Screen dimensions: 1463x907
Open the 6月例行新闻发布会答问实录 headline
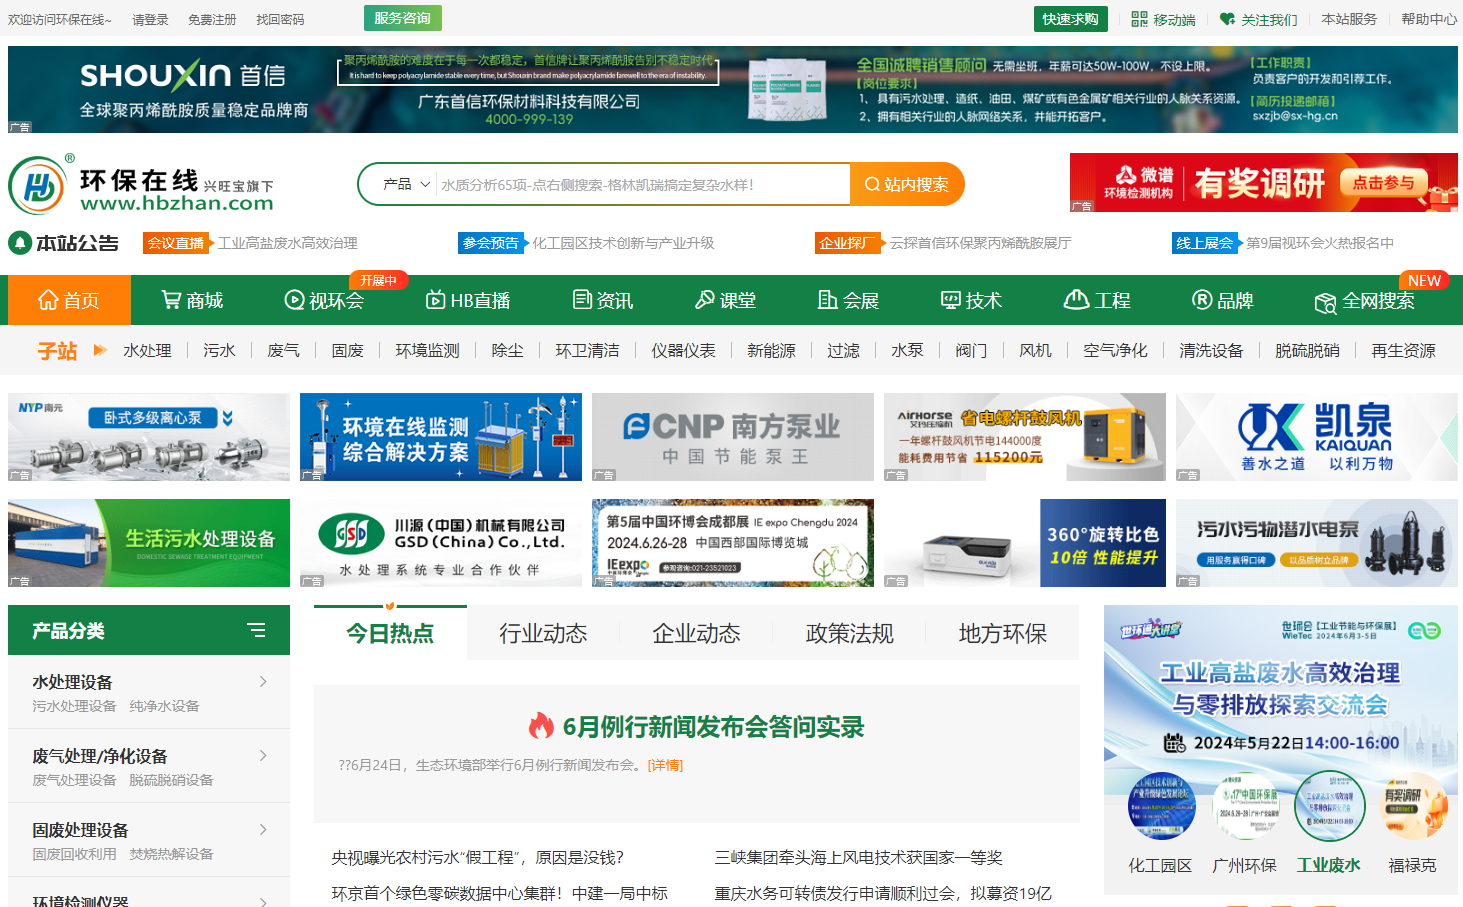click(x=713, y=727)
